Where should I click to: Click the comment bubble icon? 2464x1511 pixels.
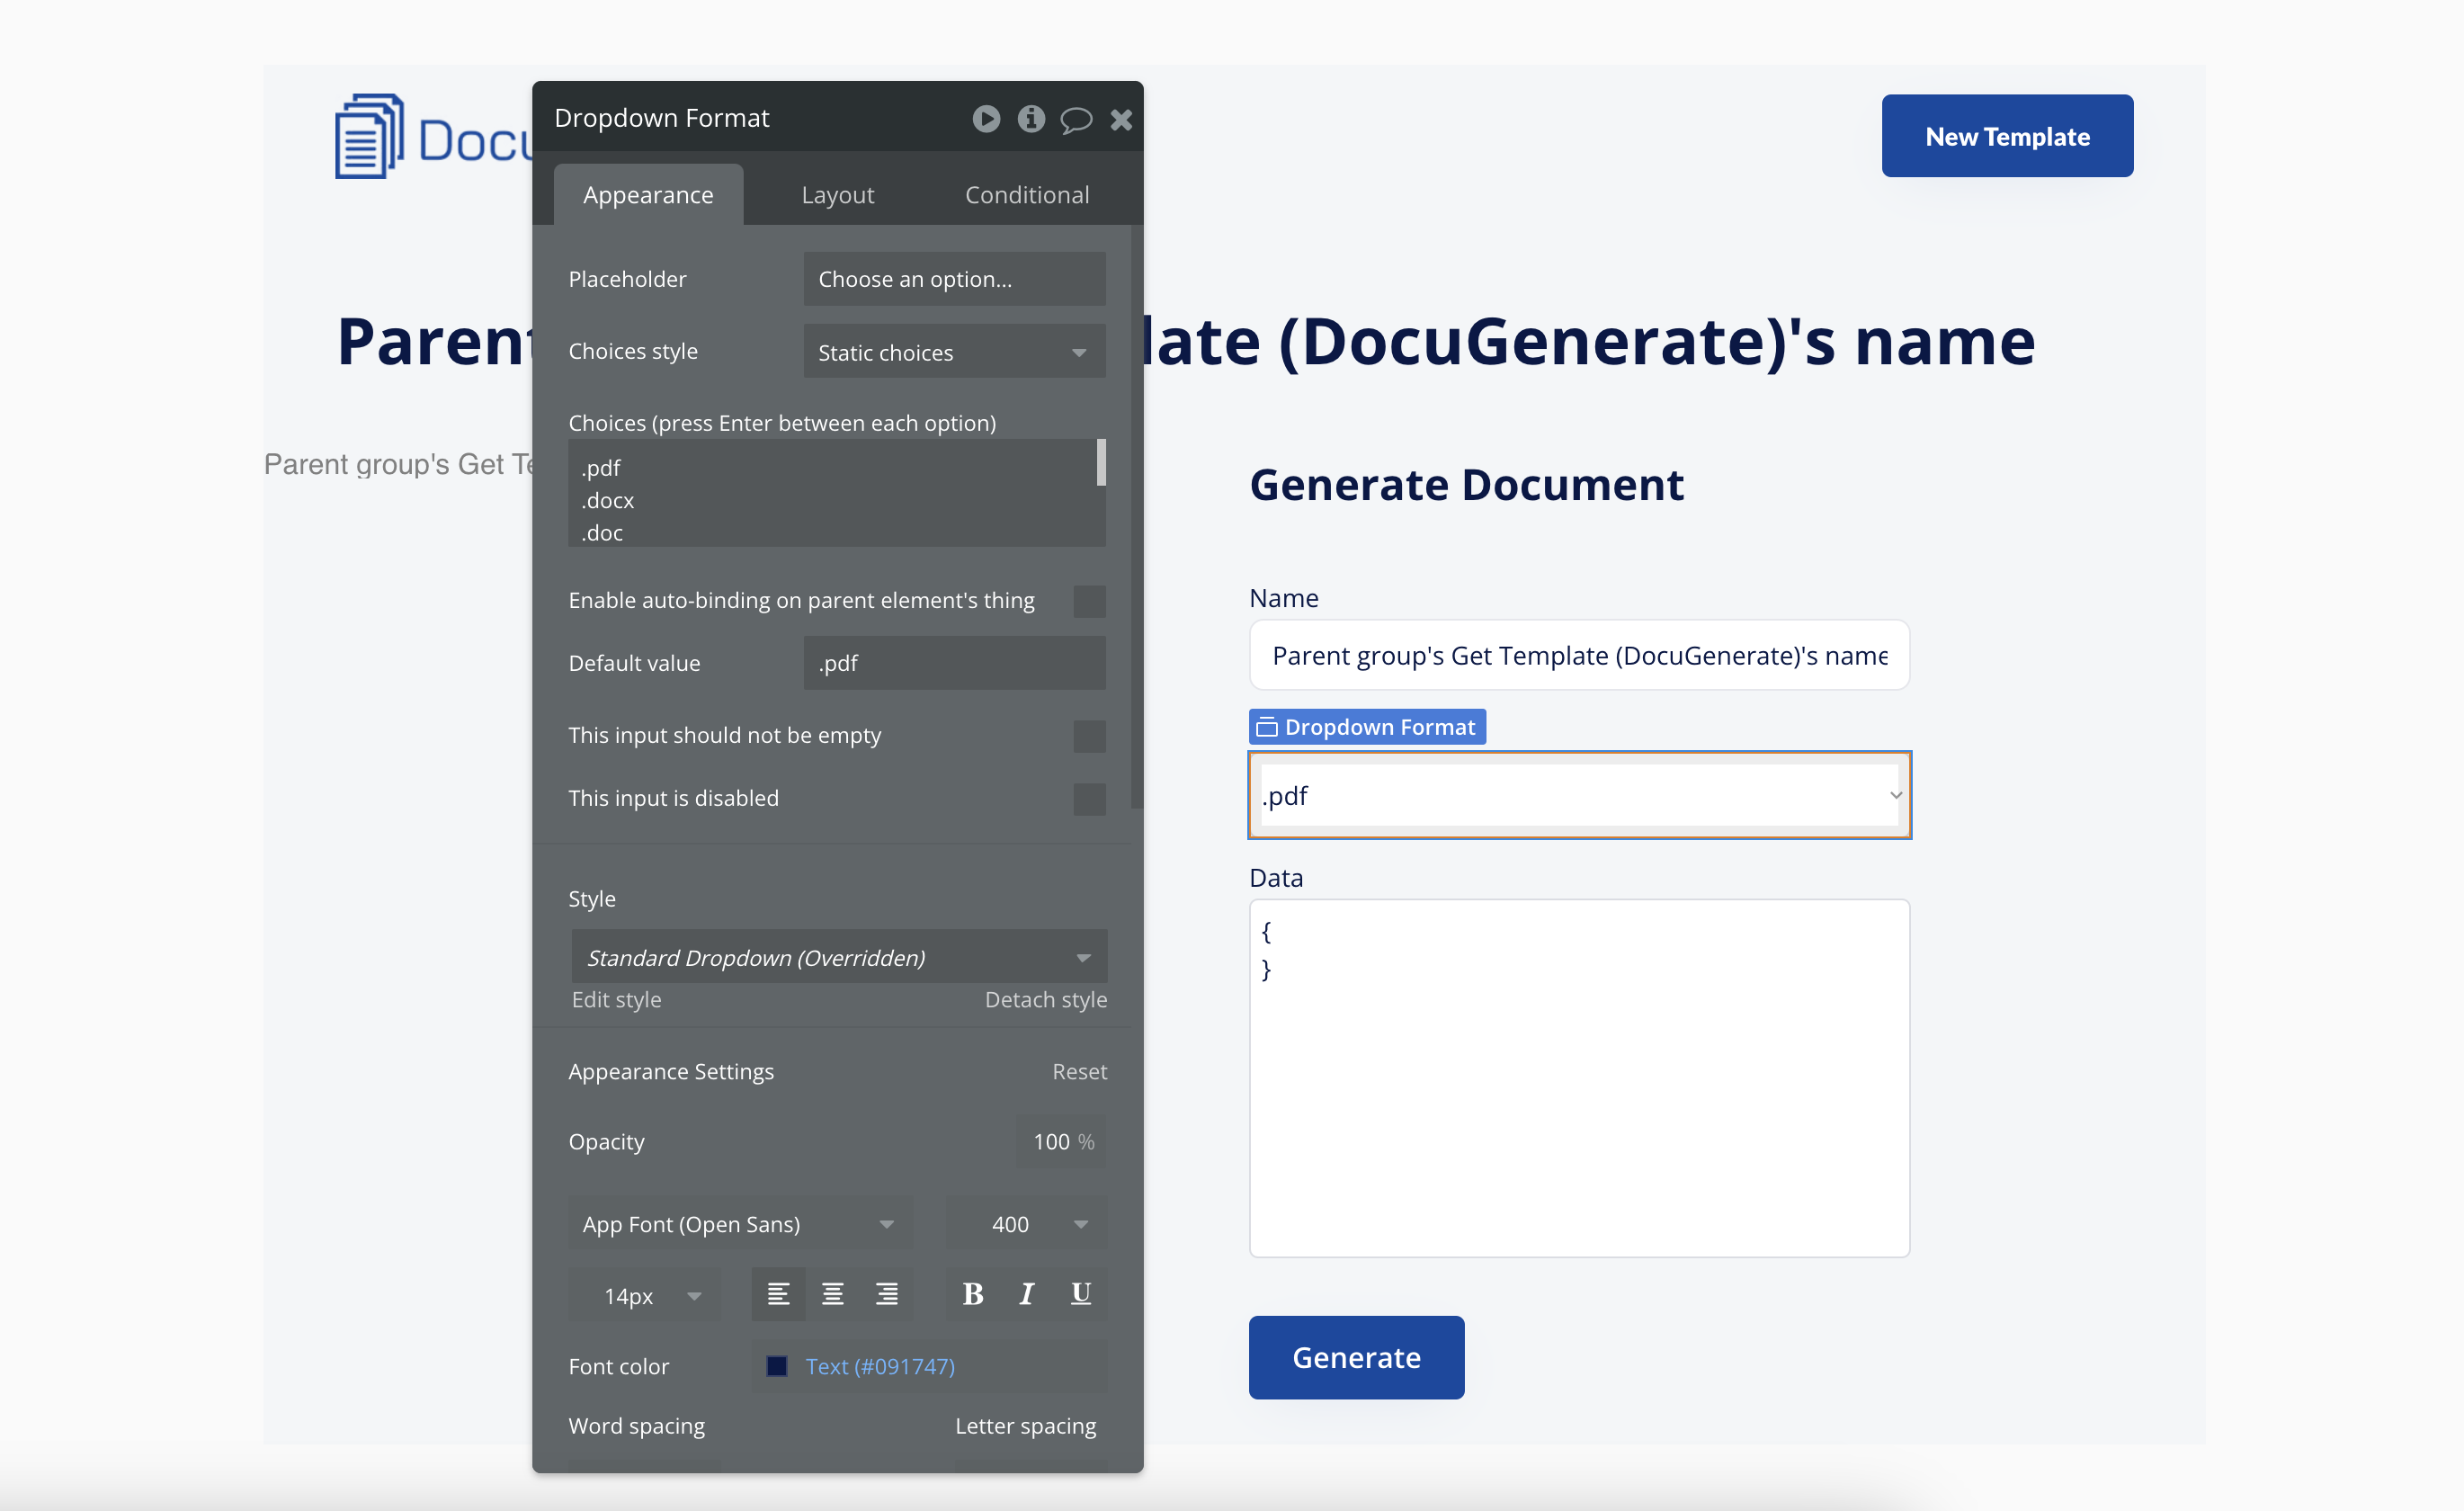pyautogui.click(x=1075, y=120)
